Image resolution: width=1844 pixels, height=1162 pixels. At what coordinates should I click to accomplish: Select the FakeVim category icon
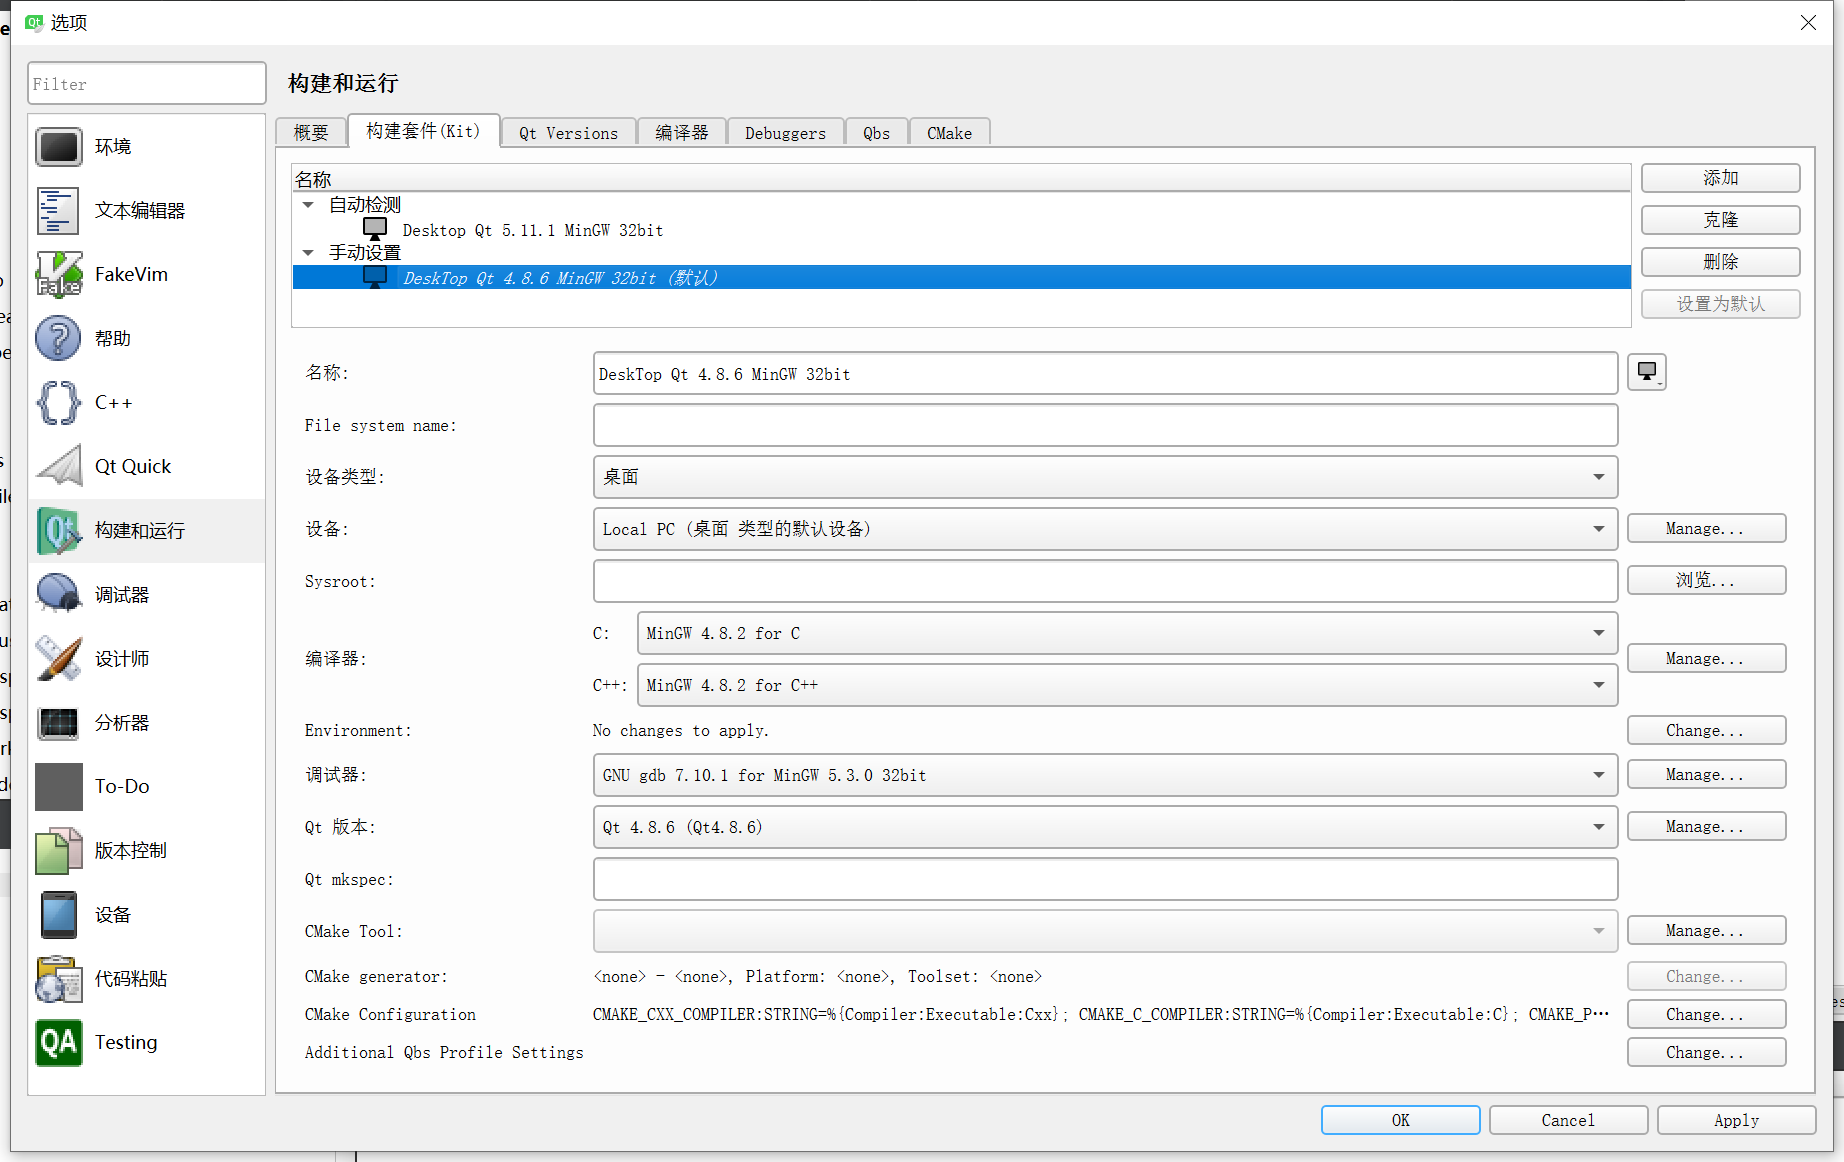[58, 275]
